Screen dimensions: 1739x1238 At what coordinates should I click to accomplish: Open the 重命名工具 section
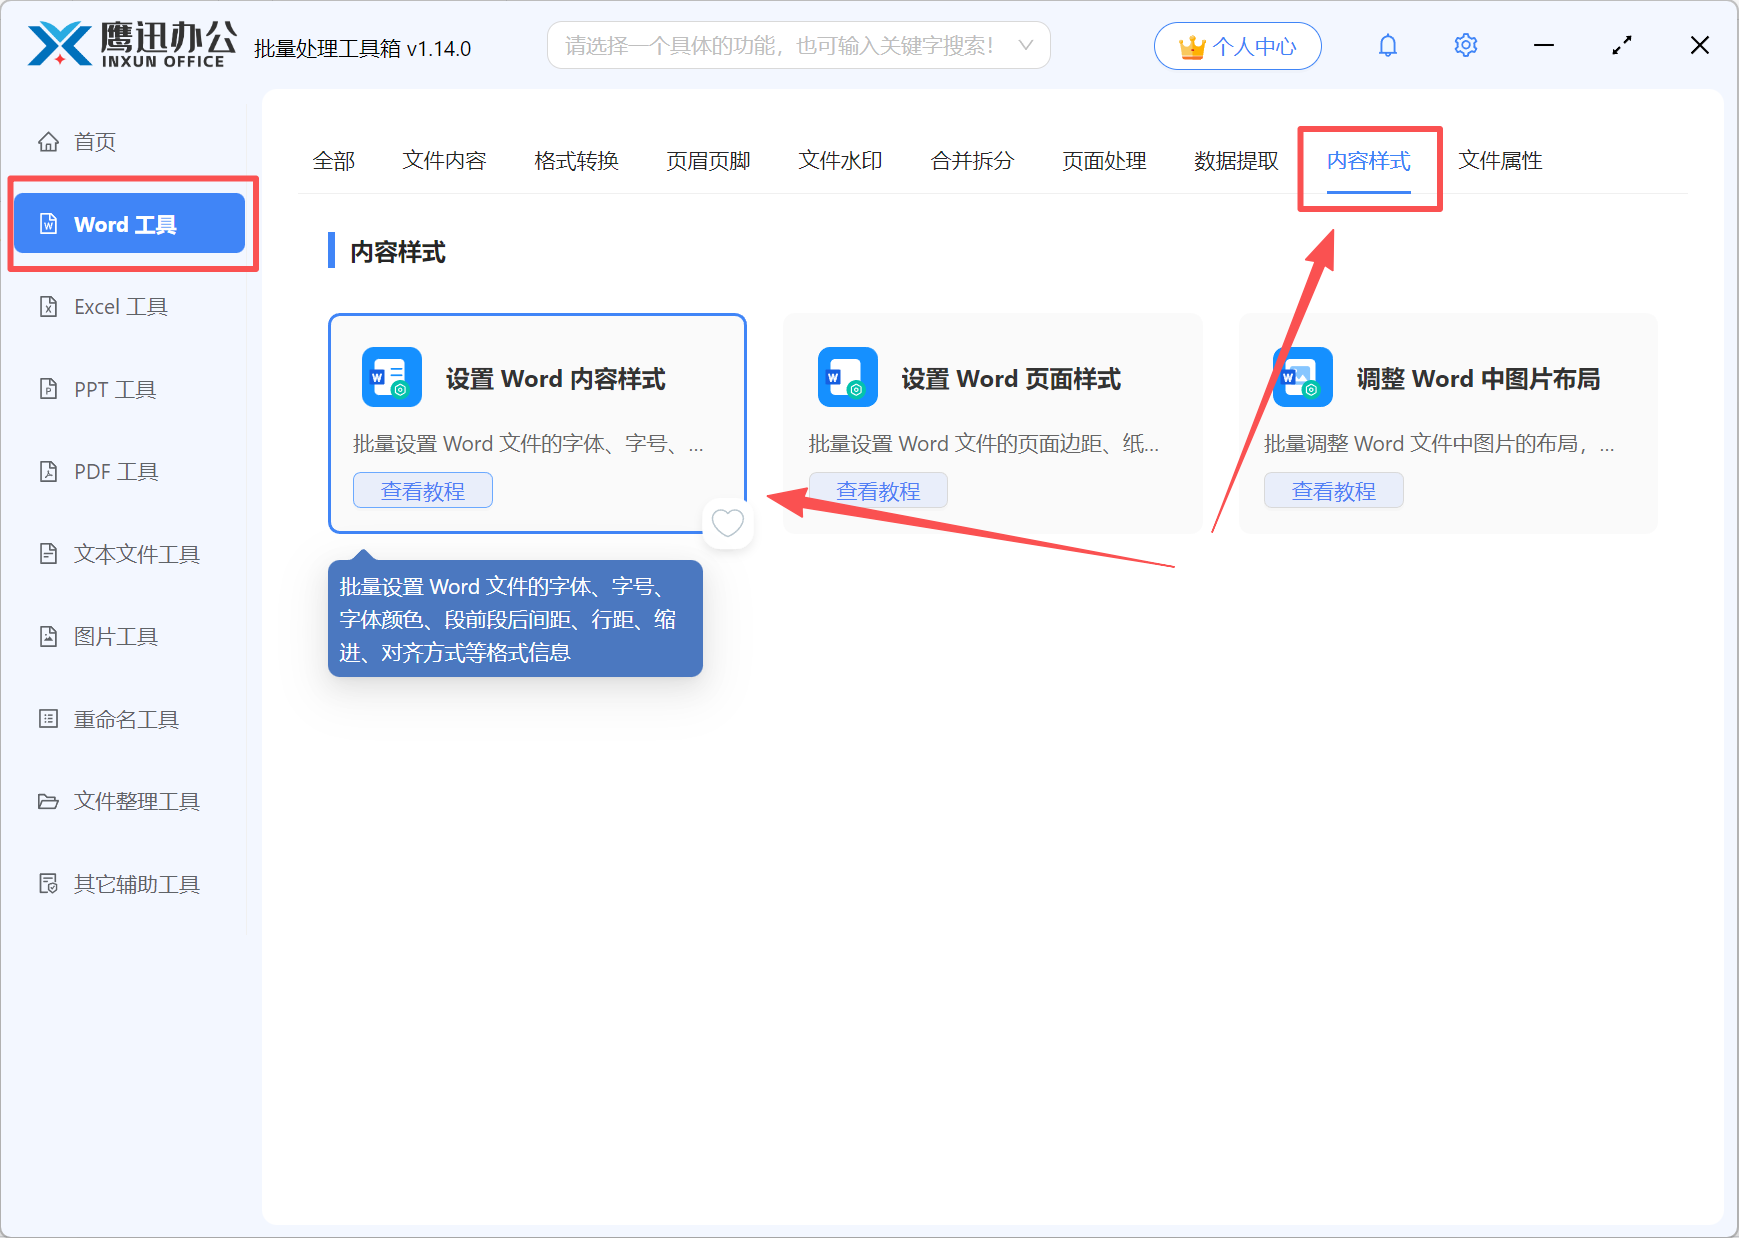(x=125, y=719)
